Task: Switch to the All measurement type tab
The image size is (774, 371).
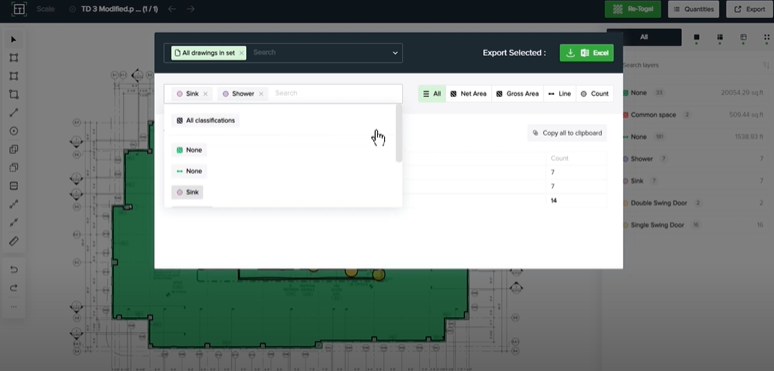Action: [432, 94]
